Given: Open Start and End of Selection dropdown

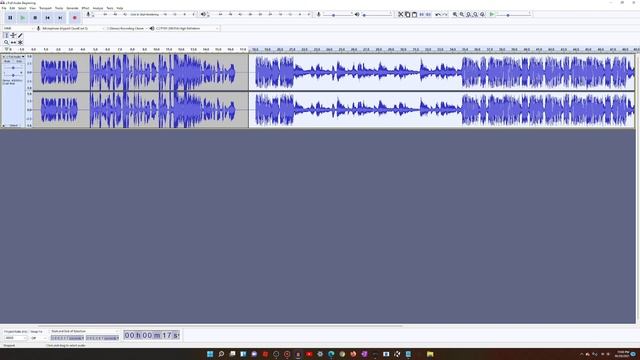Looking at the screenshot, I should (84, 331).
